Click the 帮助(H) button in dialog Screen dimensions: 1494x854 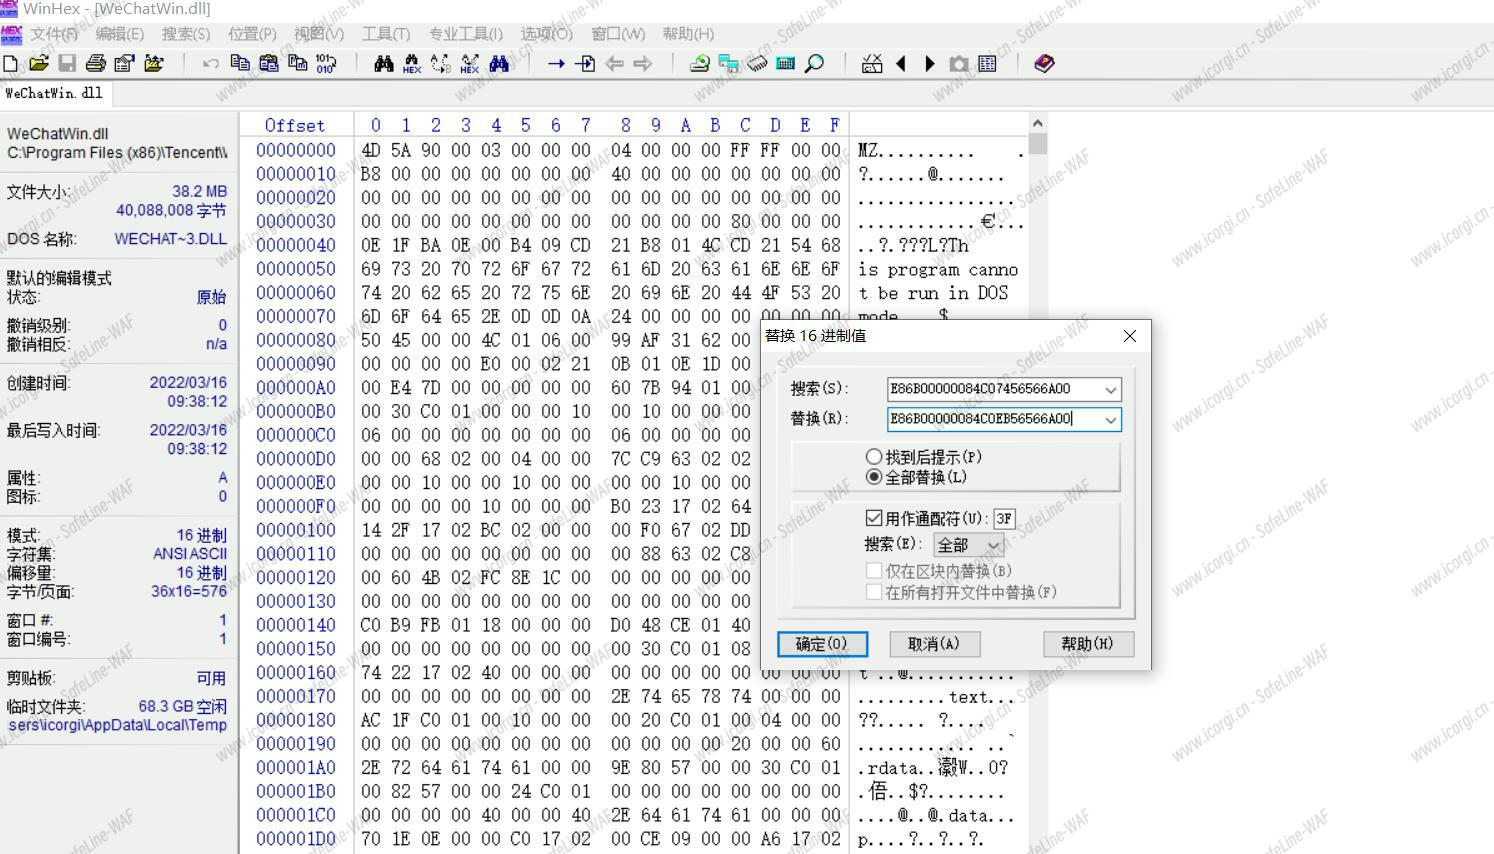point(1087,644)
